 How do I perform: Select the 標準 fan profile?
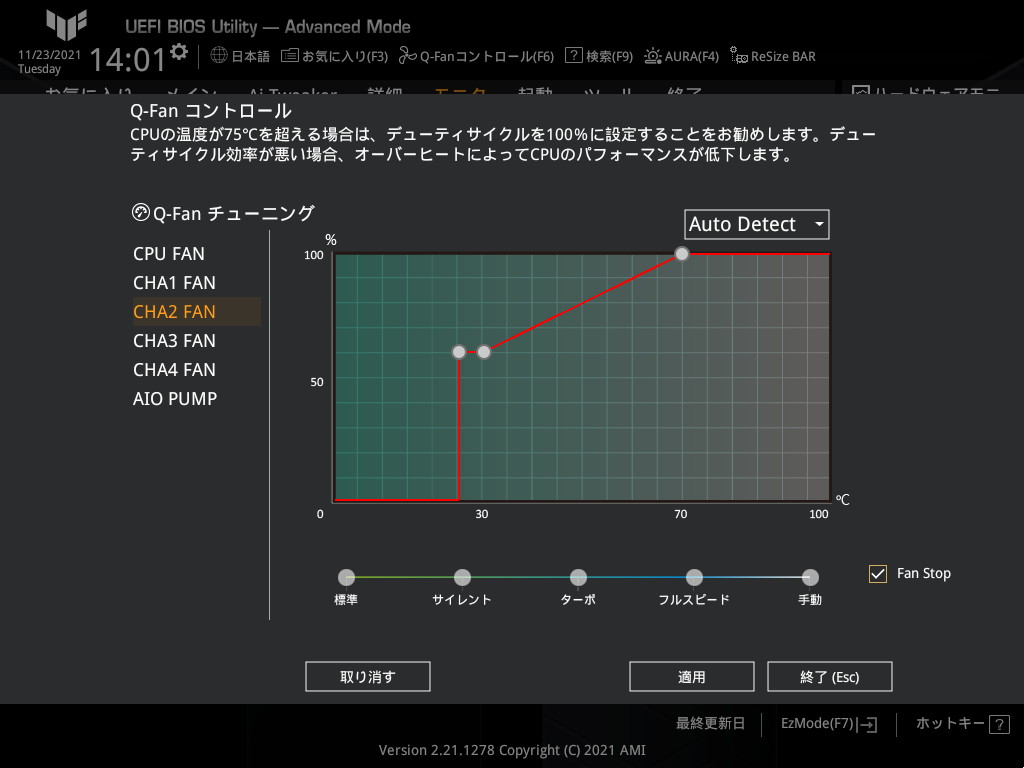[x=346, y=577]
